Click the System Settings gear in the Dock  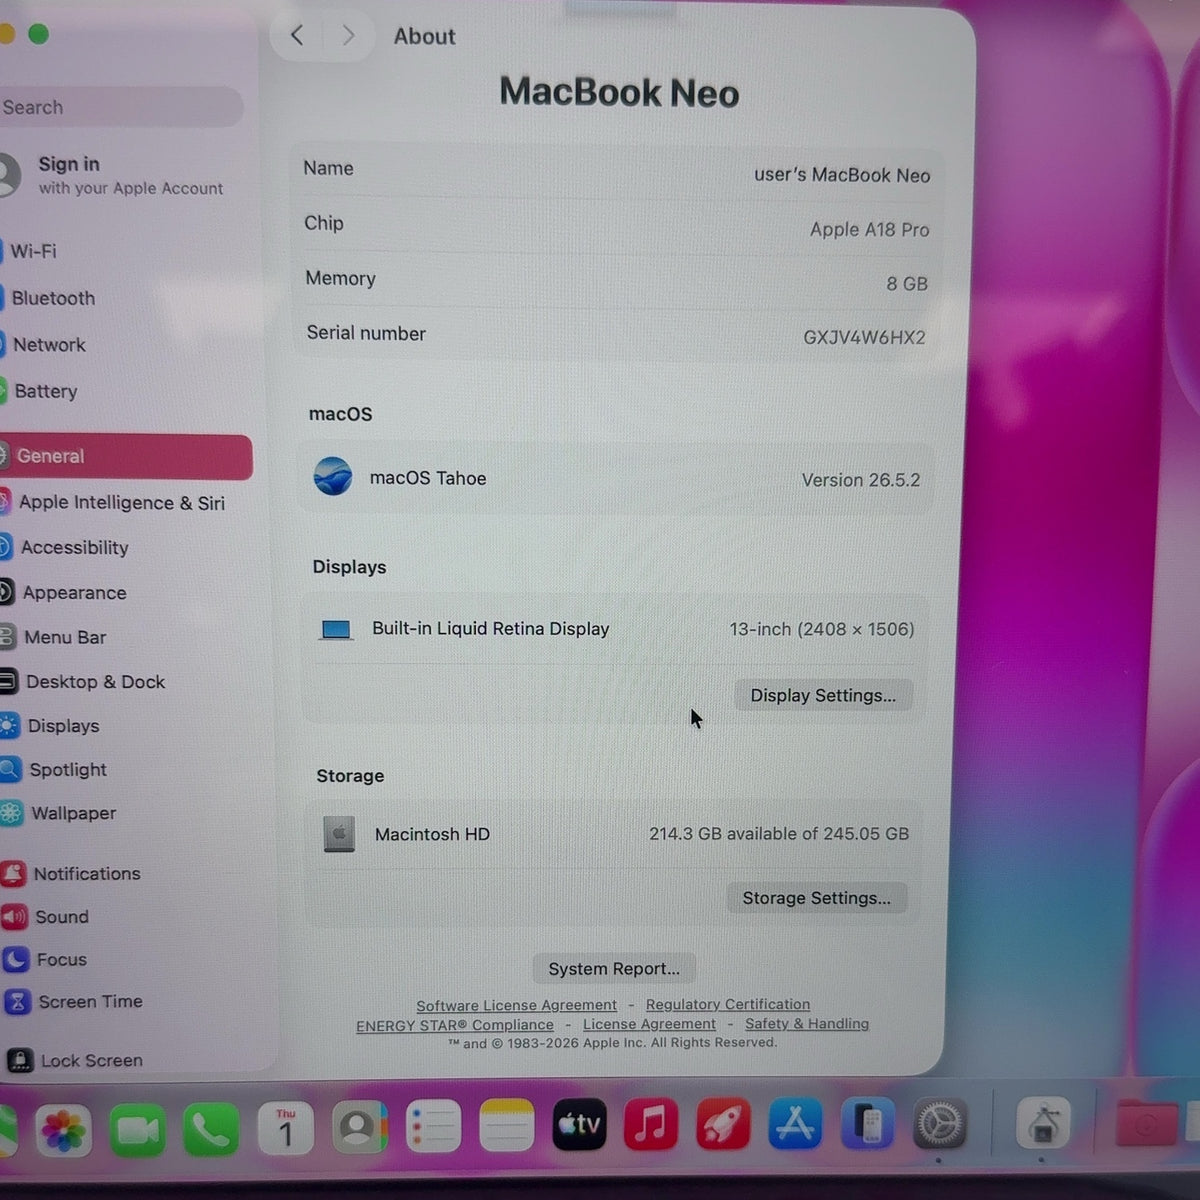[x=939, y=1124]
